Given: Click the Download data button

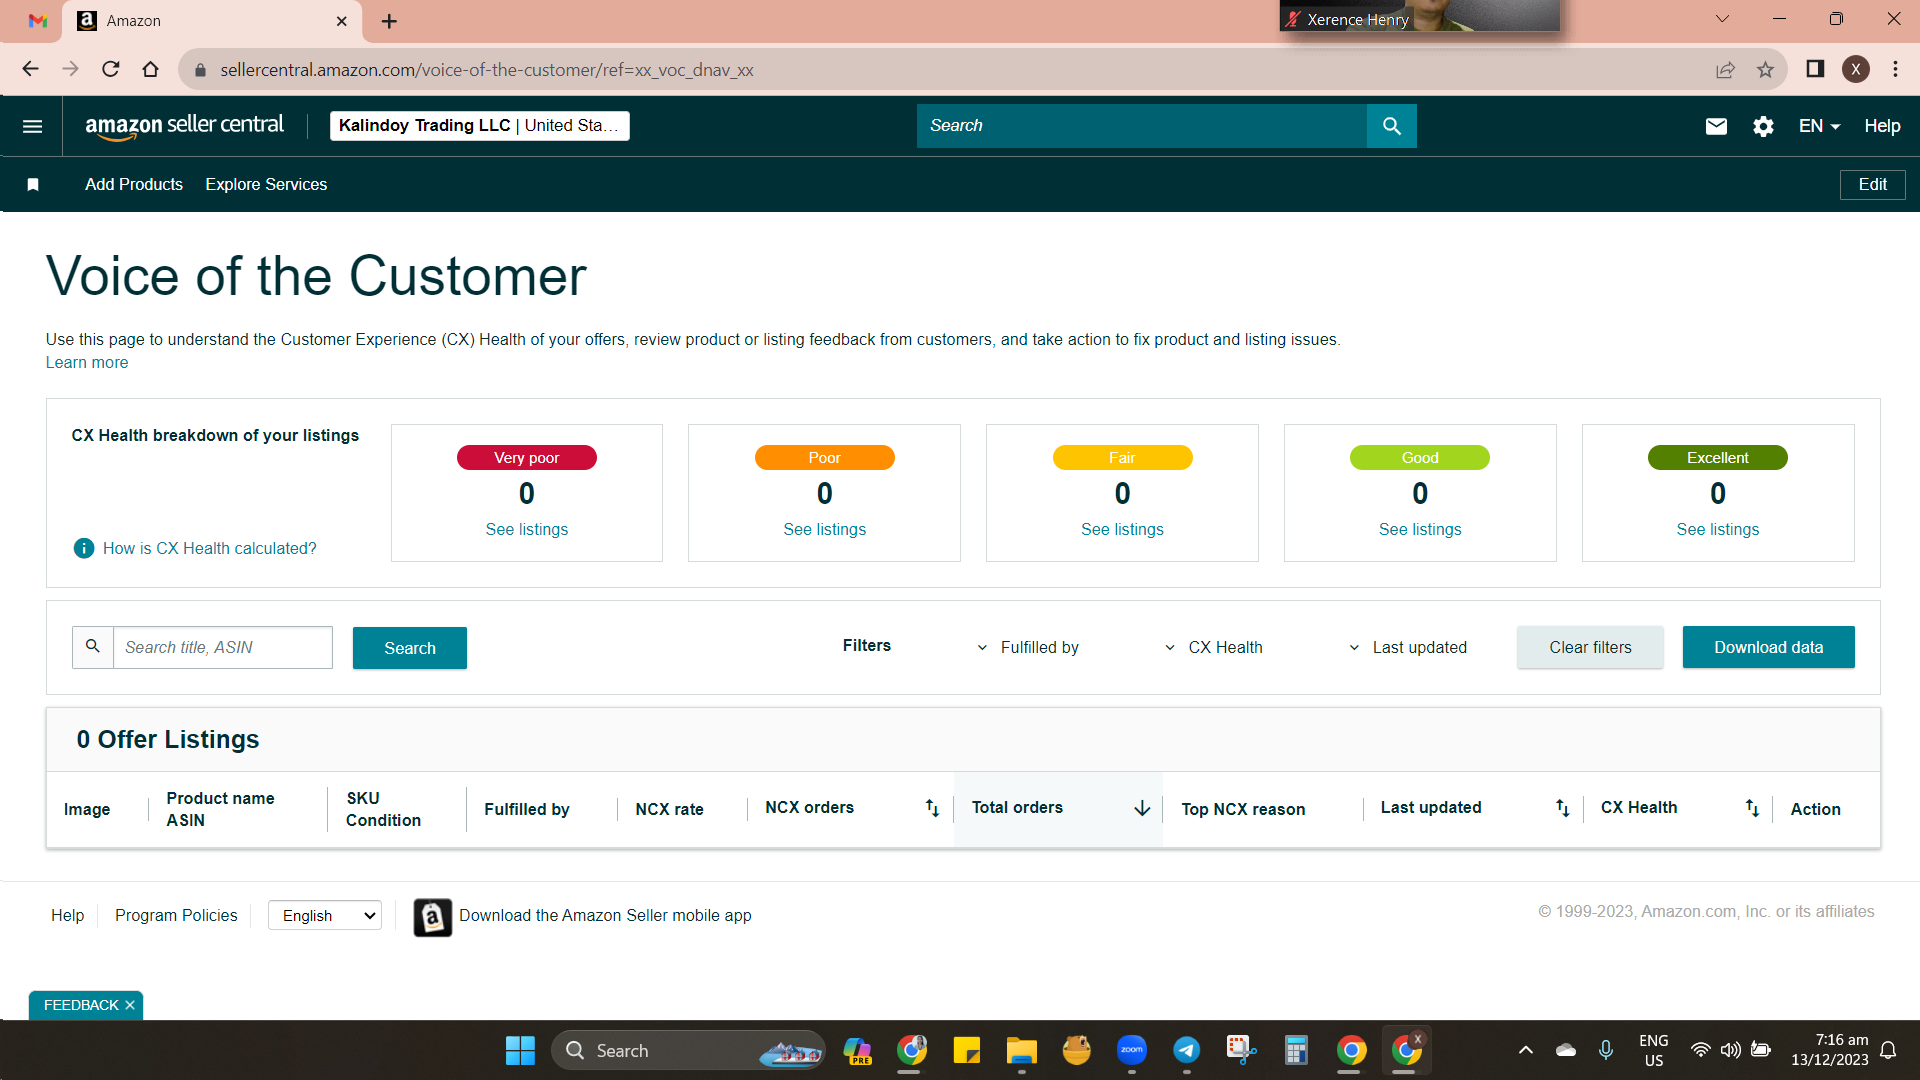Looking at the screenshot, I should coord(1768,647).
